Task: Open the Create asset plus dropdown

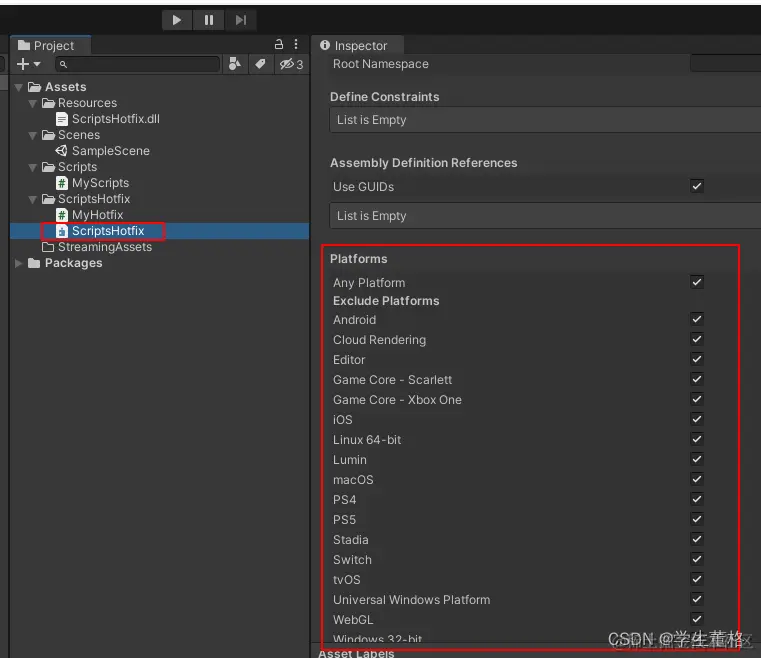Action: click(29, 64)
